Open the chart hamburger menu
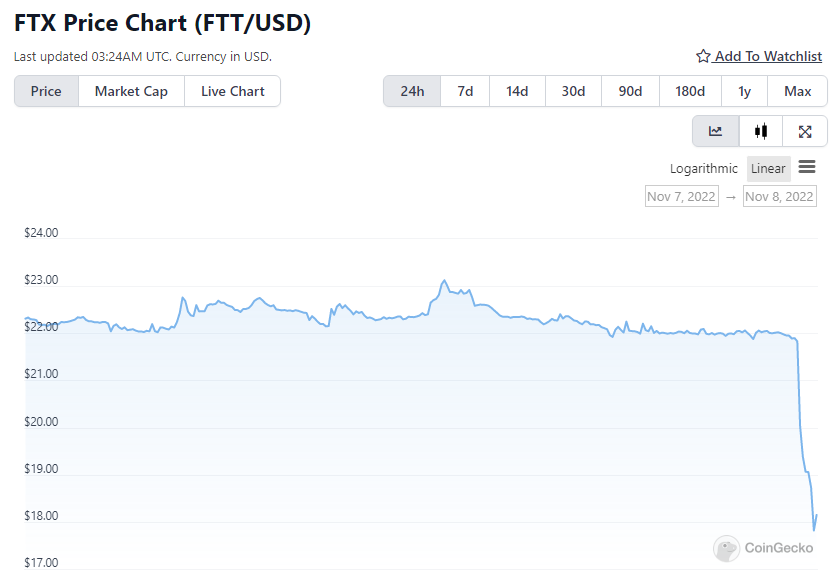Viewport: 837px width, 577px height. [807, 167]
